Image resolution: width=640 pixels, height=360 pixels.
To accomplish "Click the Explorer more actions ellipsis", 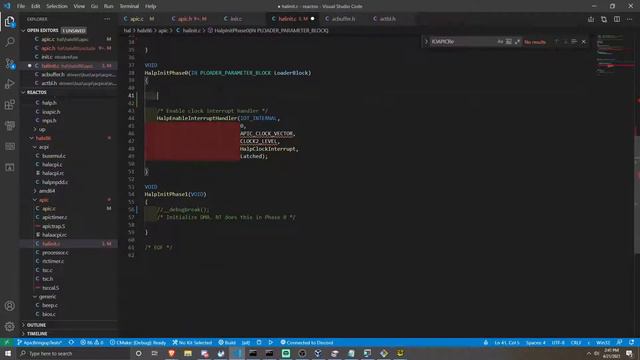I will (x=107, y=19).
